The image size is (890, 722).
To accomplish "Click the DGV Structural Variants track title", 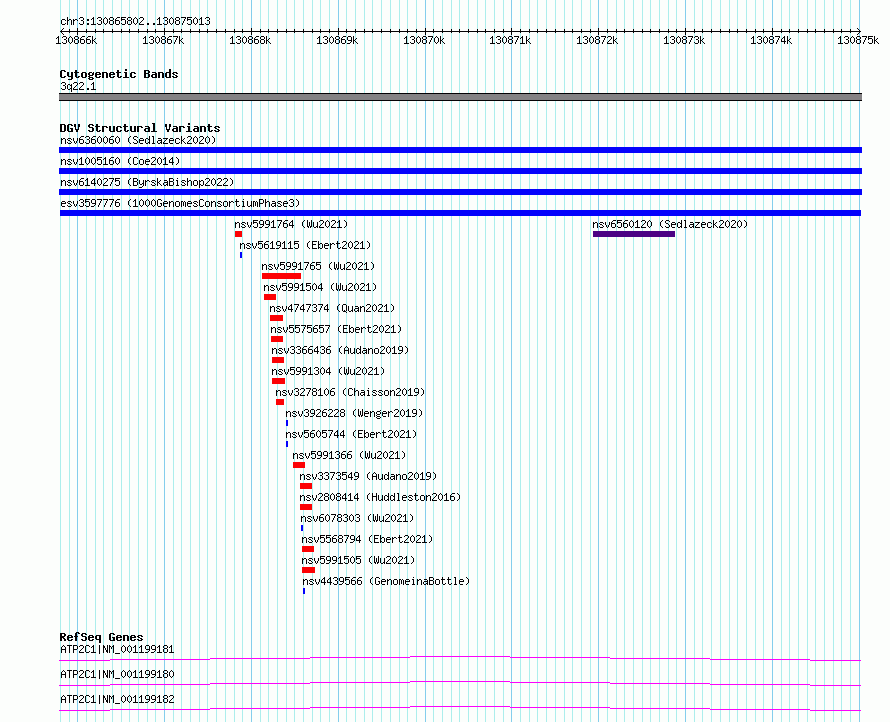I will tap(140, 128).
